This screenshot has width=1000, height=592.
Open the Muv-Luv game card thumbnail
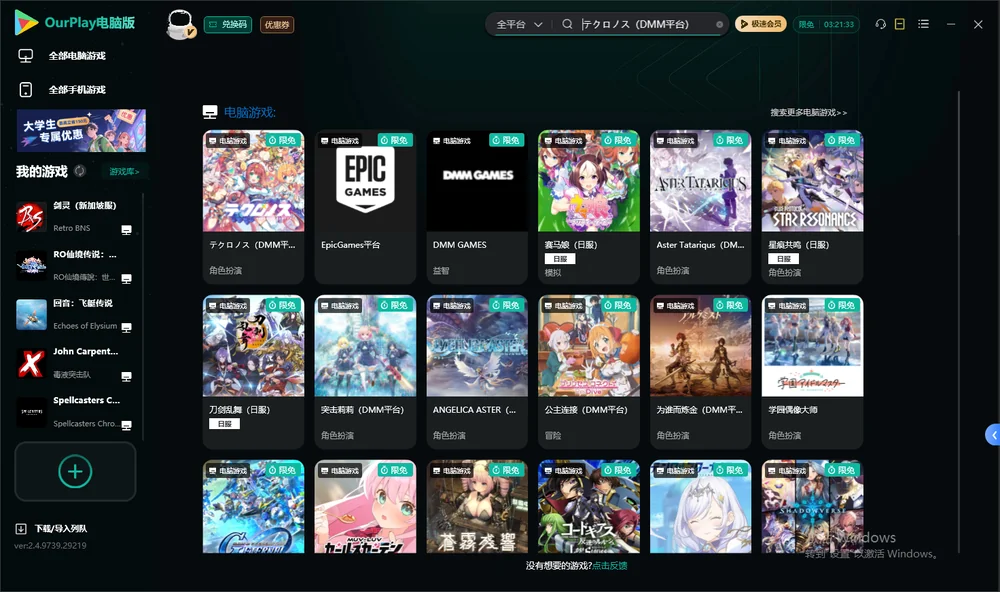pos(365,507)
